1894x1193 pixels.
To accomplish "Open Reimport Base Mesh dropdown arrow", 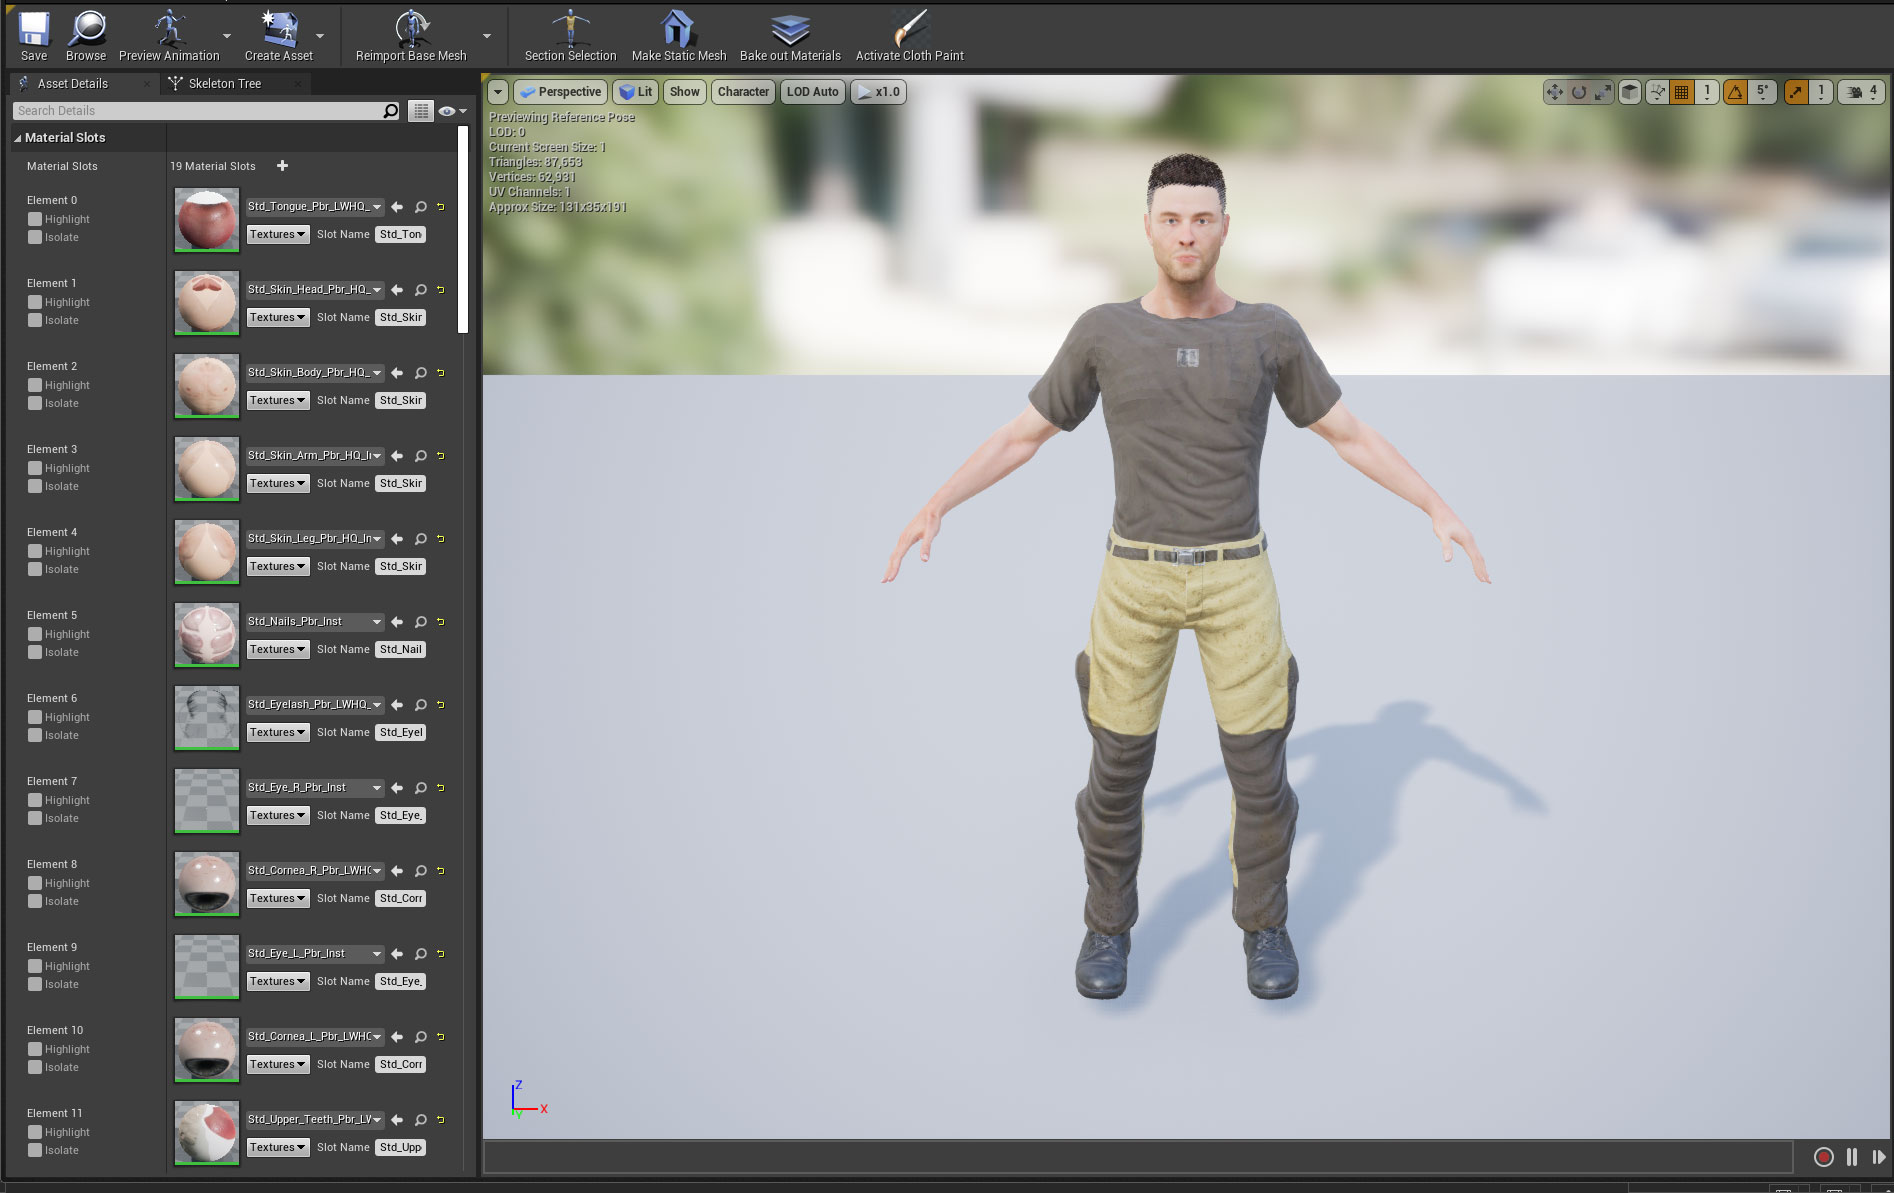I will [487, 36].
